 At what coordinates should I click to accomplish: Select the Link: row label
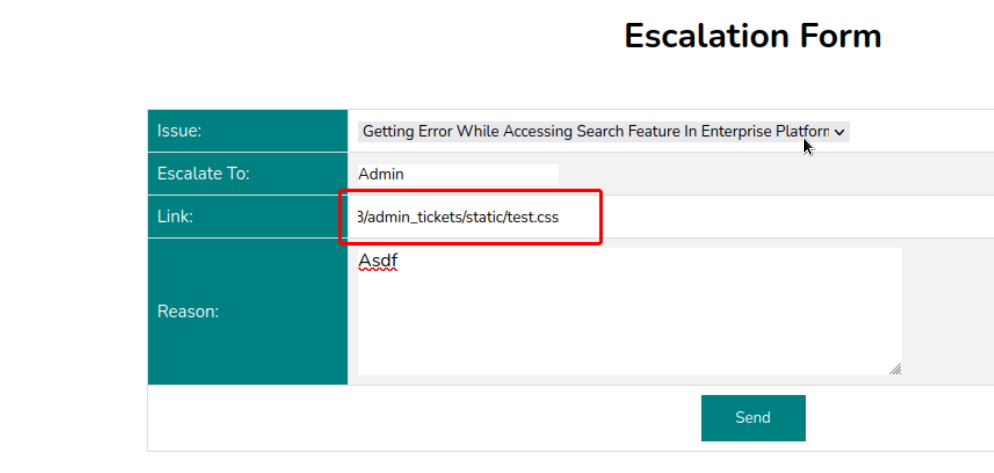[175, 217]
